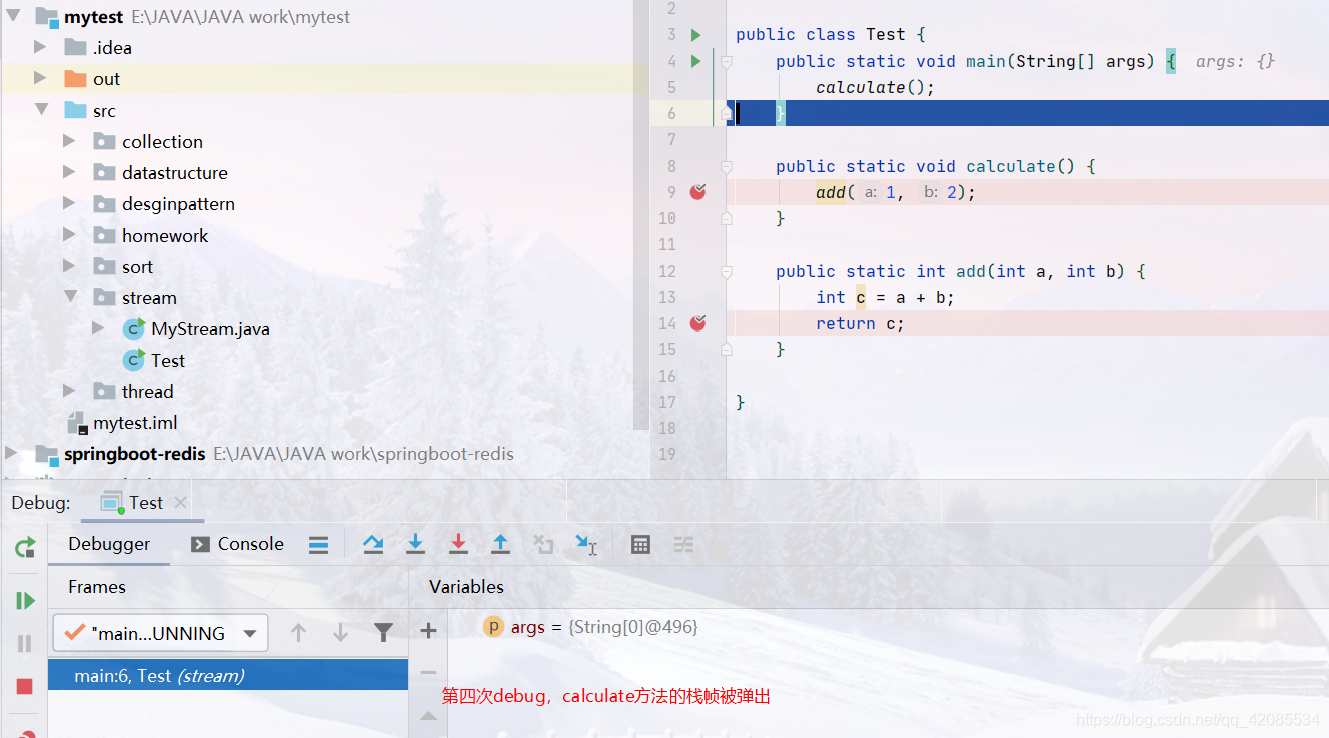Viewport: 1329px width, 738px height.
Task: Expand the collection package
Action: coord(69,141)
